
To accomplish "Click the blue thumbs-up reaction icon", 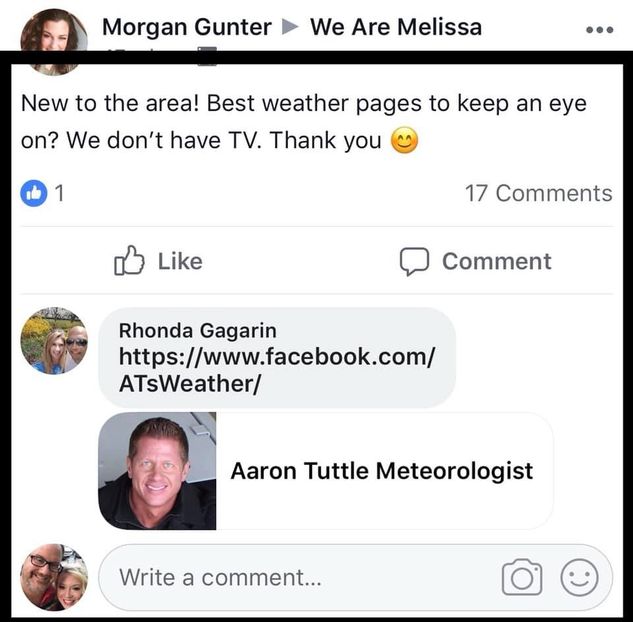I will [x=34, y=193].
